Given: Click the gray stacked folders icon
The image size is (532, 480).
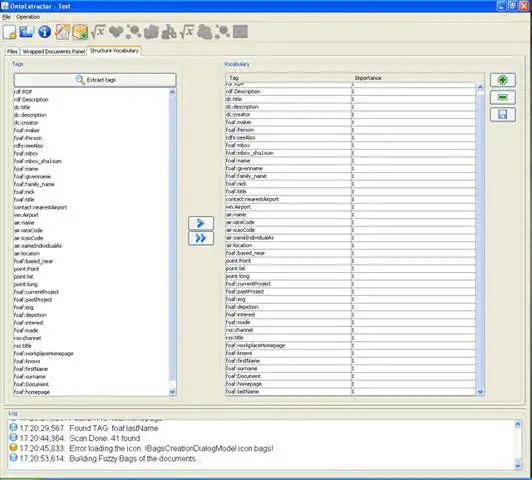Looking at the screenshot, I should [151, 32].
